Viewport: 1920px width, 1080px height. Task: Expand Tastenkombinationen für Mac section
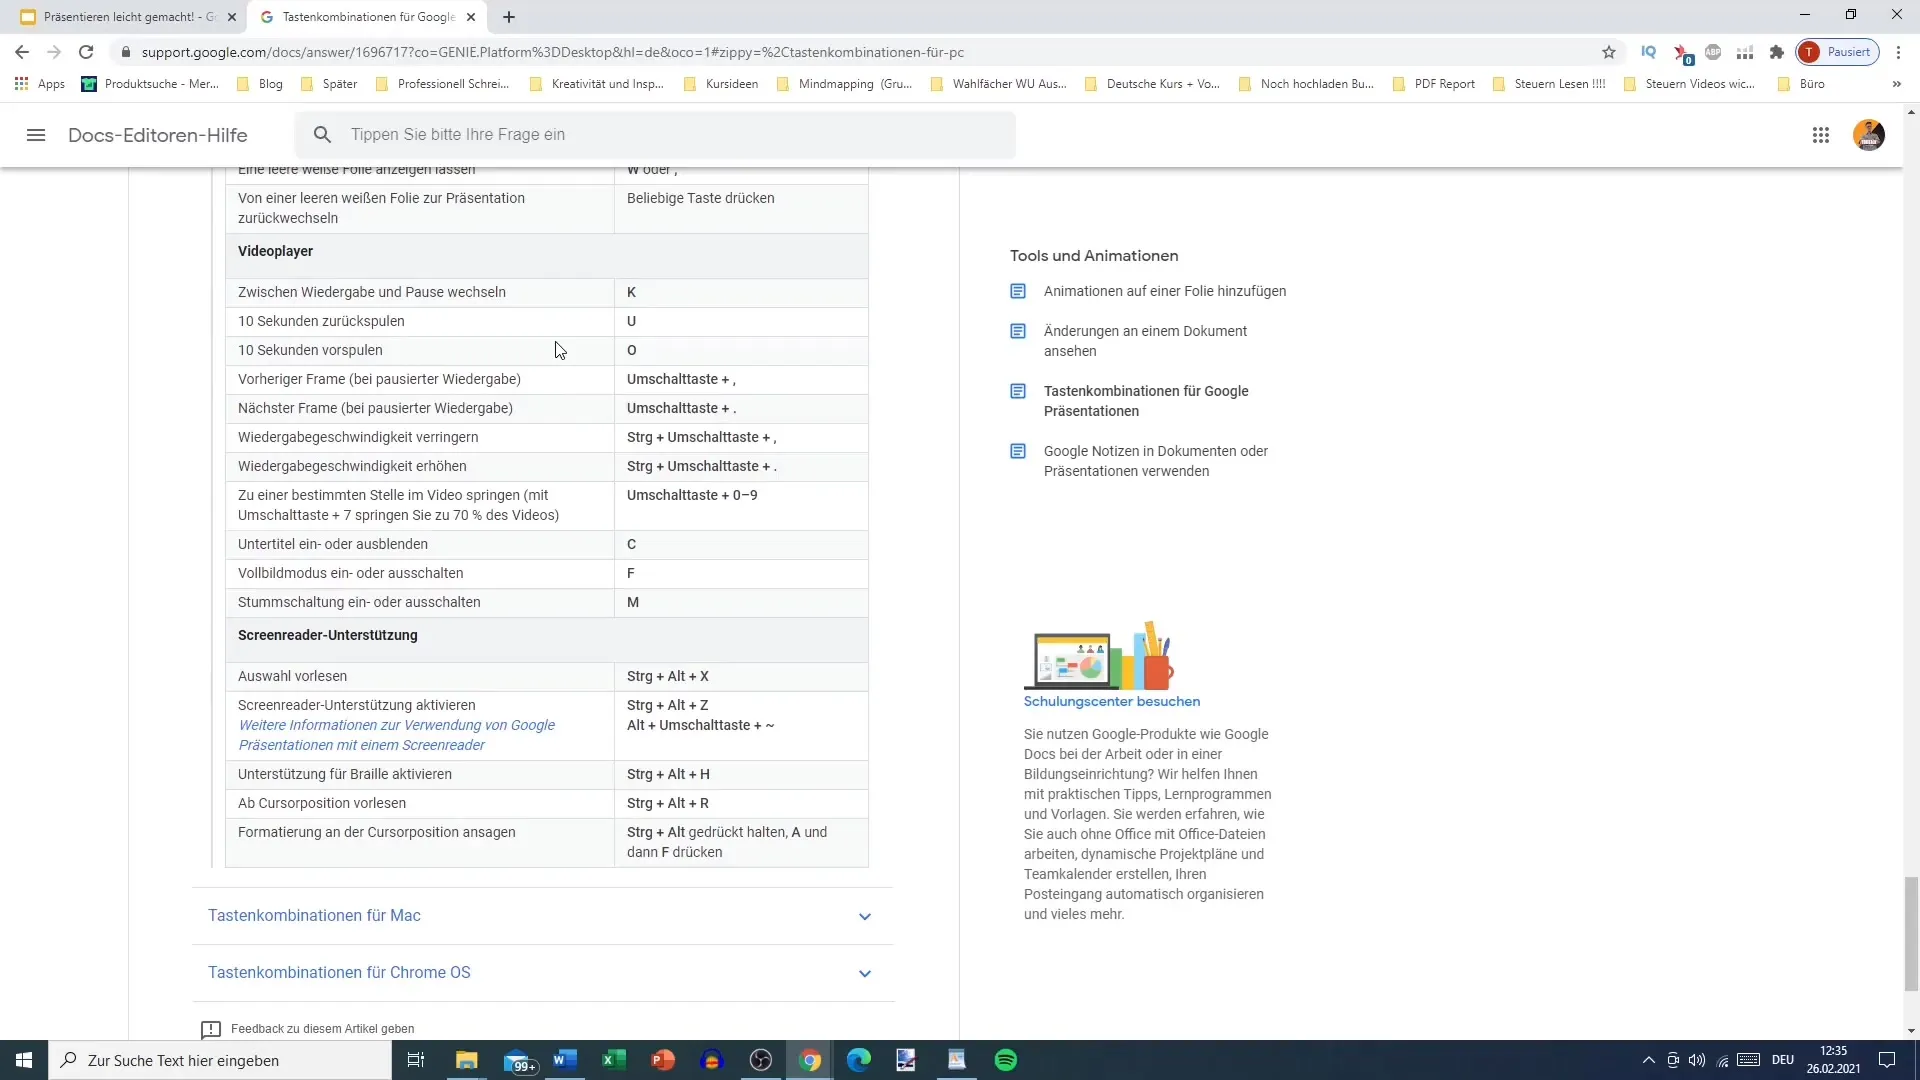543,916
